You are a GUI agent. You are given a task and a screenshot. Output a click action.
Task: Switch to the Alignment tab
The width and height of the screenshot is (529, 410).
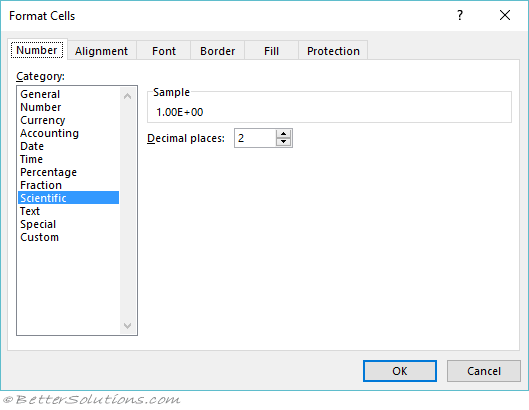click(x=102, y=51)
